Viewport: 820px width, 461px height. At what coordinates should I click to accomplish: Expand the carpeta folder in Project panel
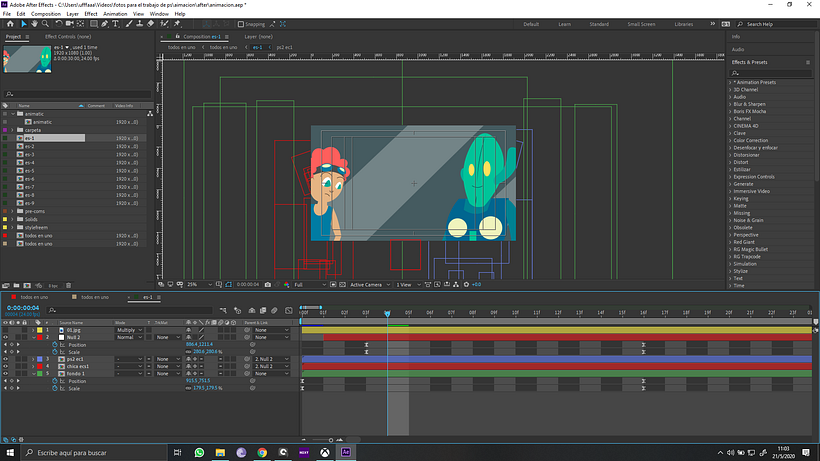[13, 130]
